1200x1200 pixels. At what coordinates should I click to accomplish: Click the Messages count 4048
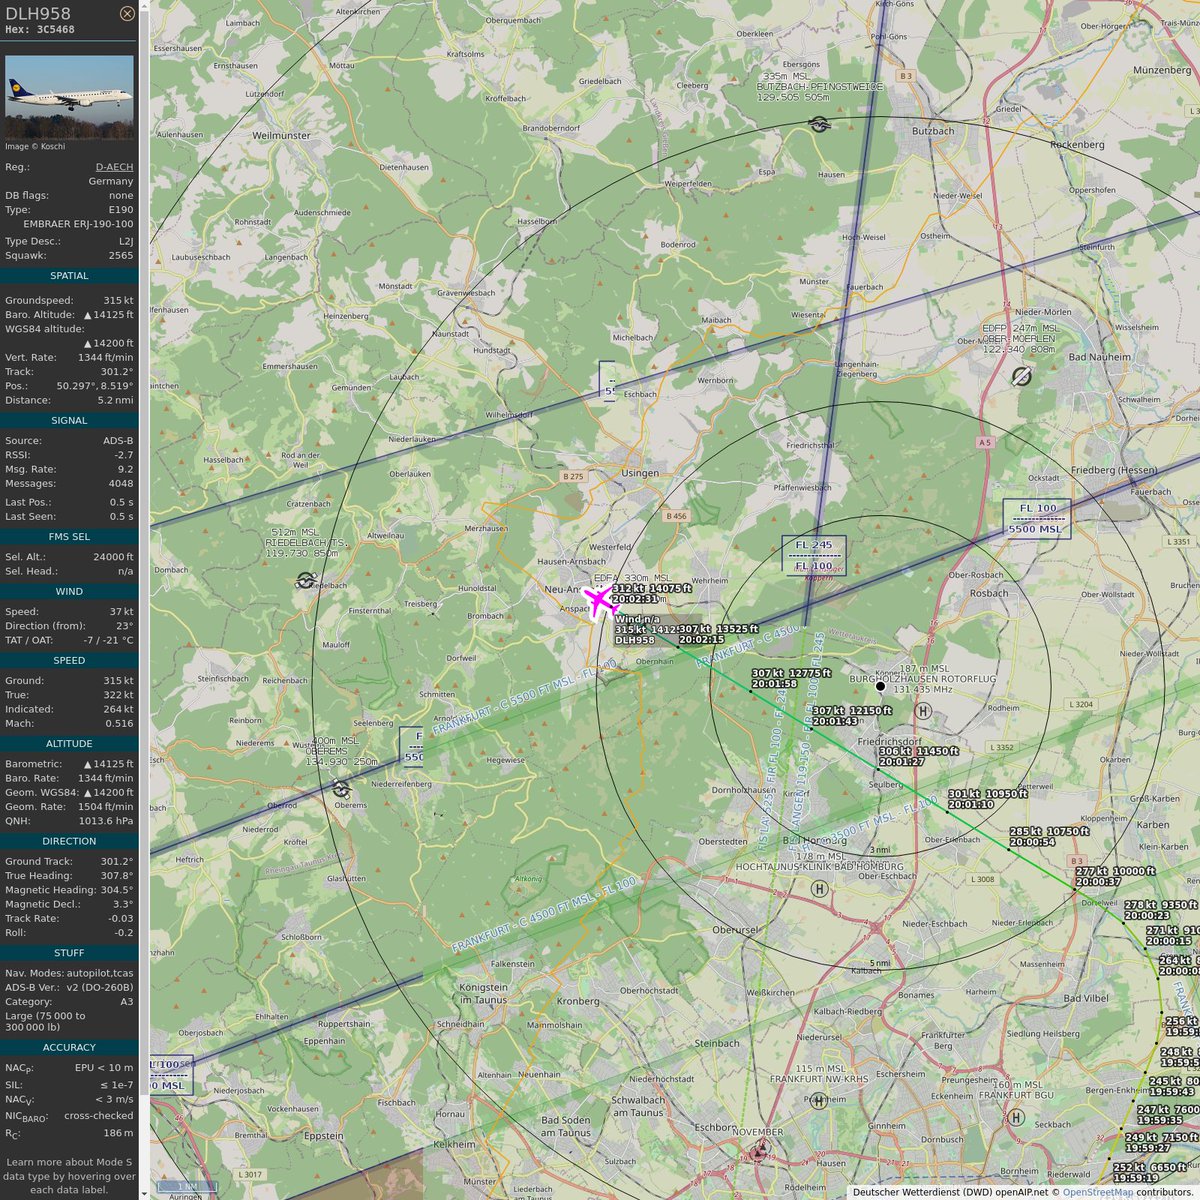tap(121, 483)
